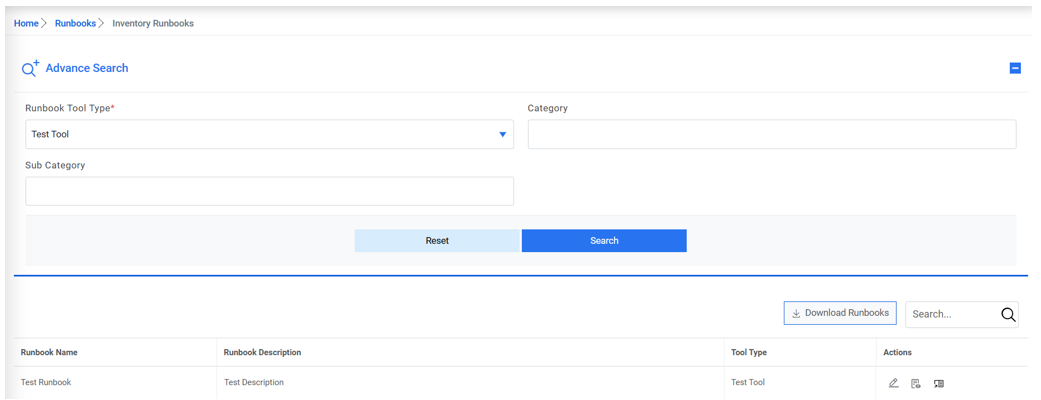
Task: Click the table Search... text box
Action: pyautogui.click(x=950, y=314)
